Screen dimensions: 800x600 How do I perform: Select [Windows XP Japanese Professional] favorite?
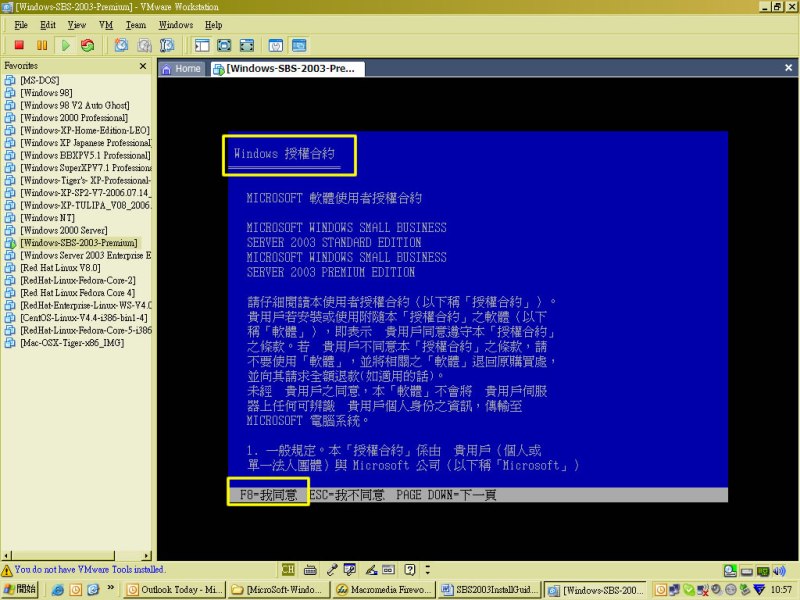85,143
